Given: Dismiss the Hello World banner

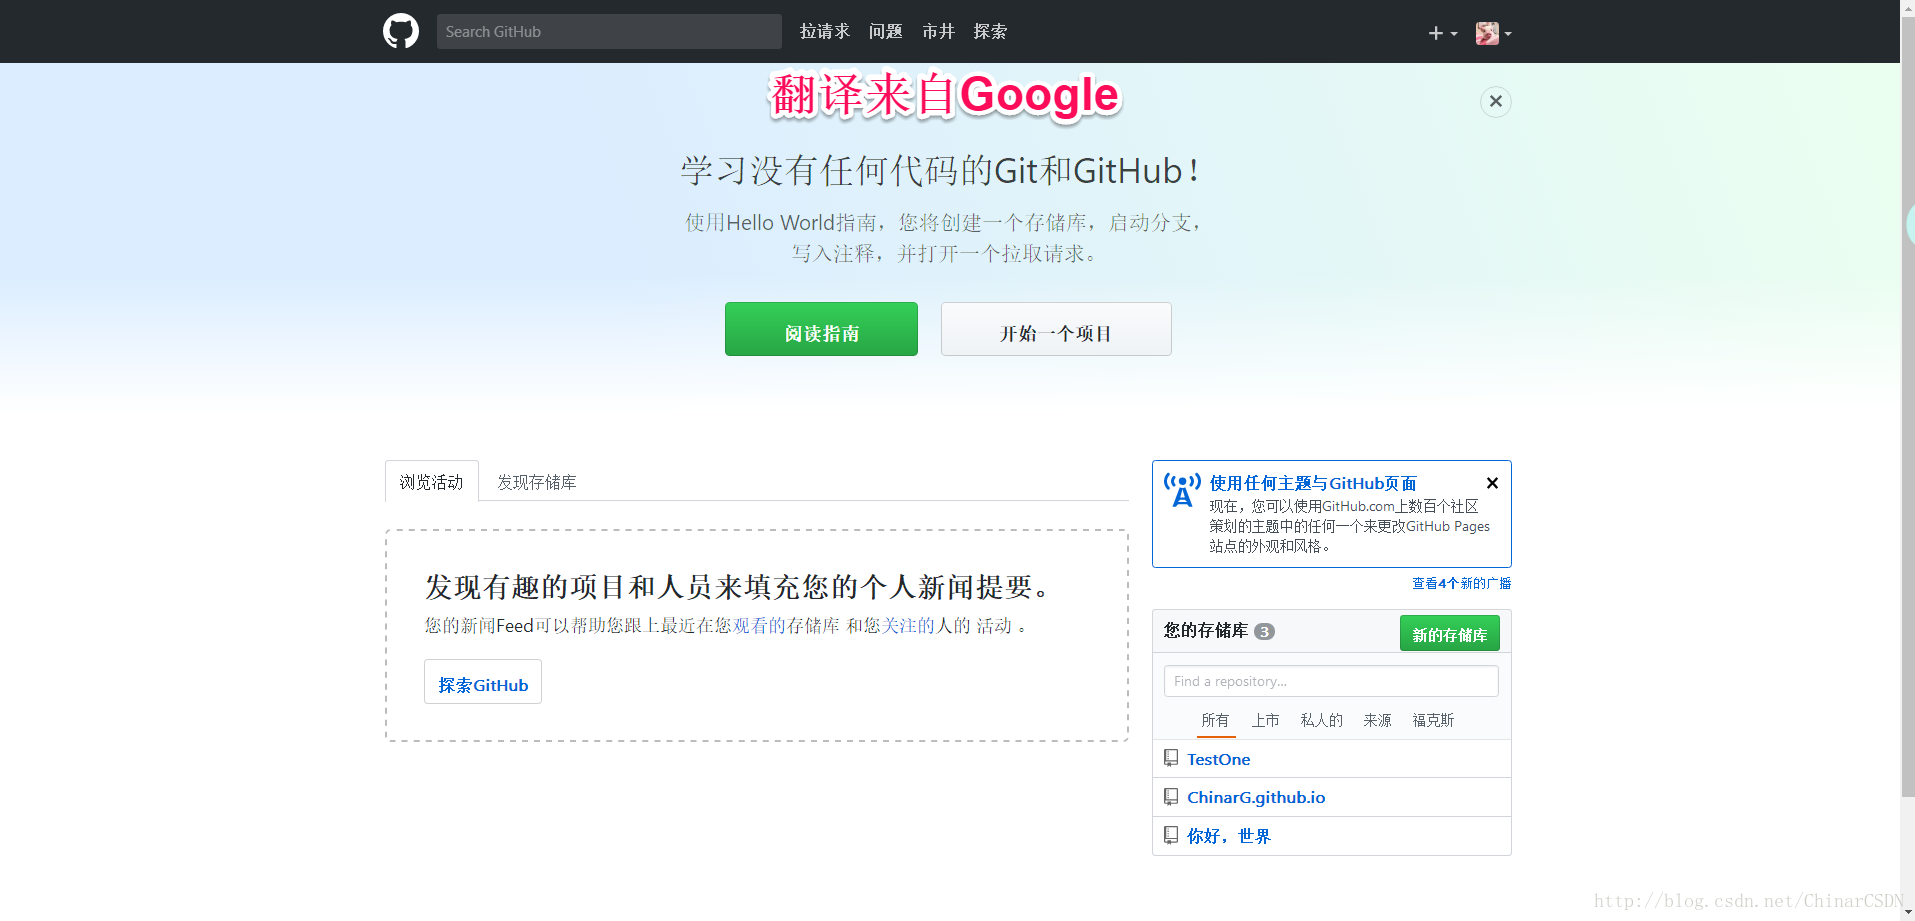Looking at the screenshot, I should 1496,101.
